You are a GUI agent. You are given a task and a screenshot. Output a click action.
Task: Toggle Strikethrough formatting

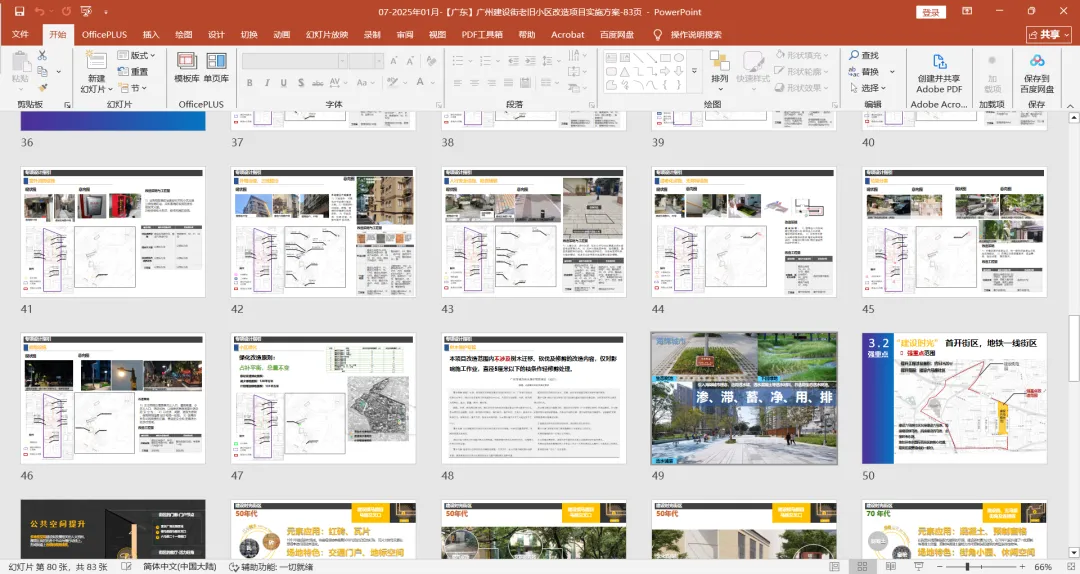318,83
